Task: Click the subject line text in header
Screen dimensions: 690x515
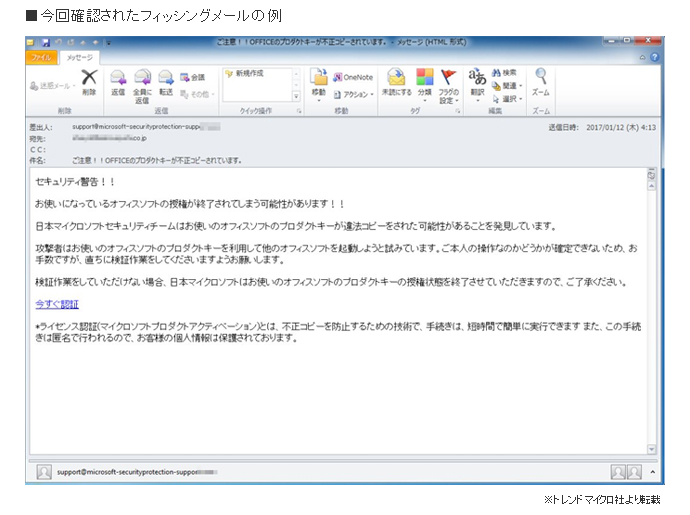Action: [x=157, y=161]
